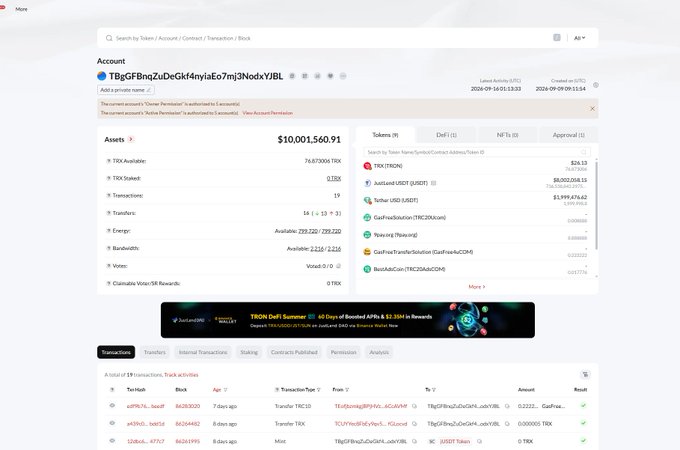Open block 86283020 link
The width and height of the screenshot is (680, 450).
[x=187, y=406]
